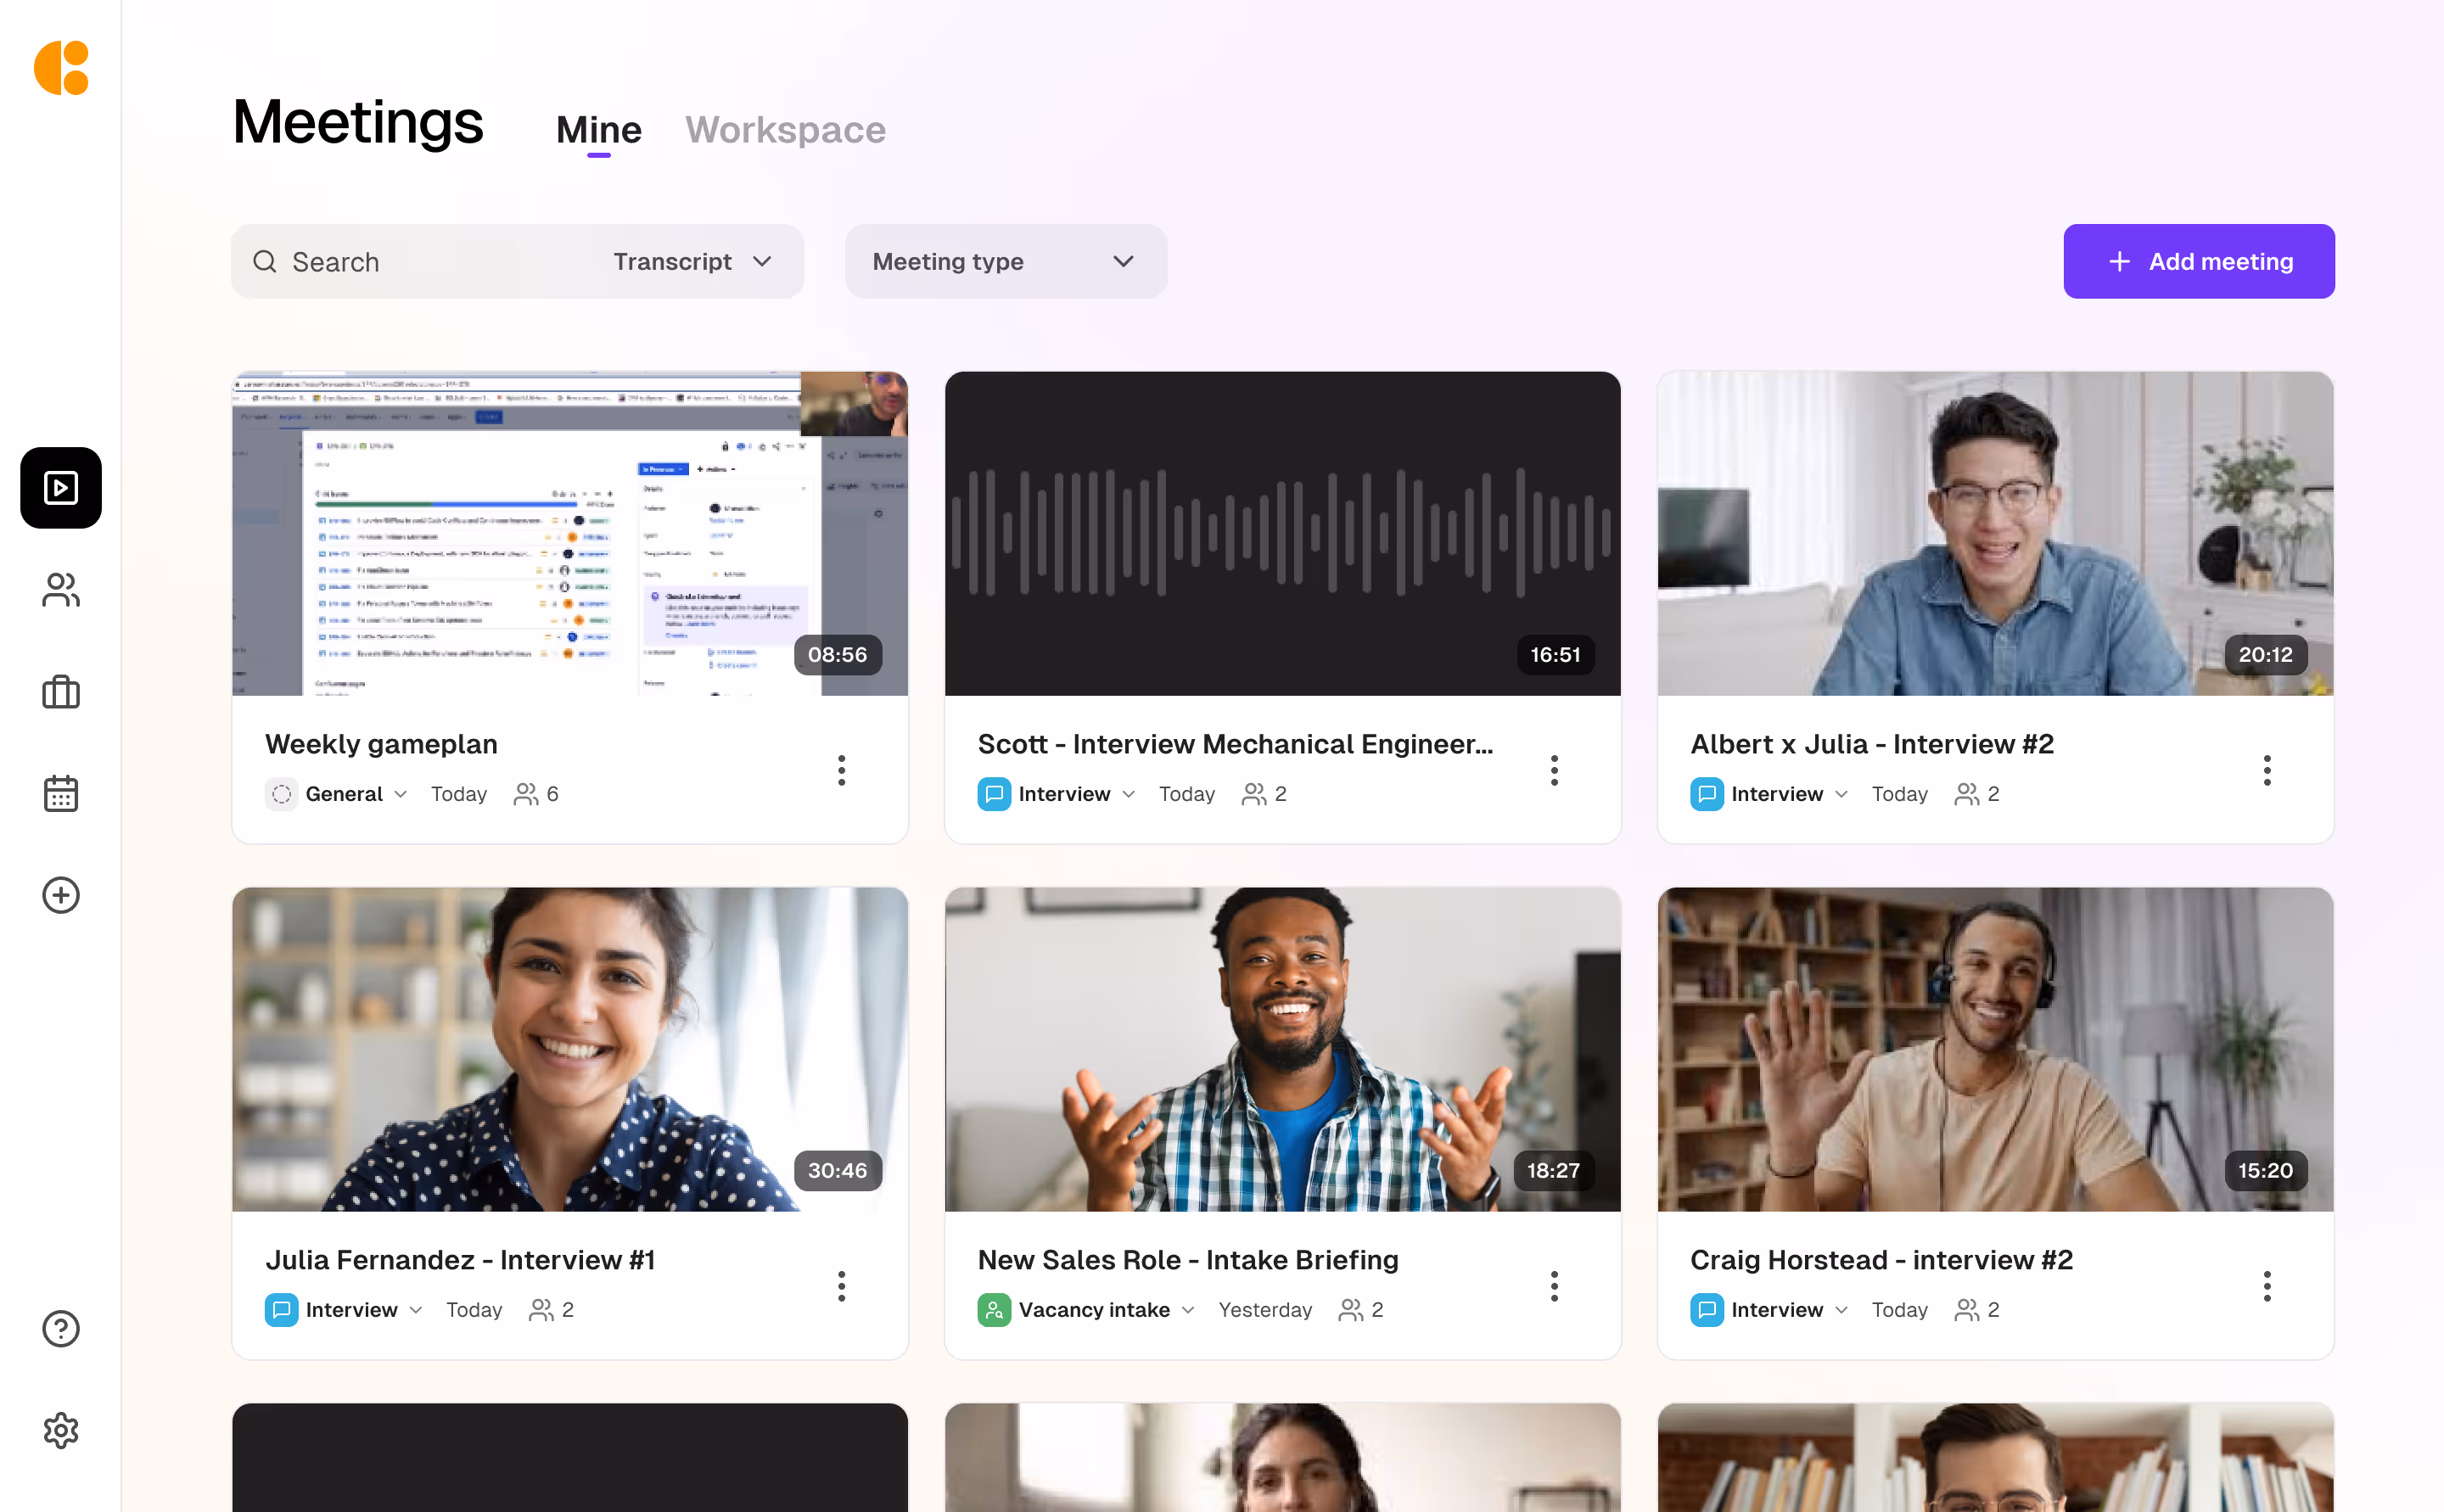
Task: Click the Add meeting button
Action: [2199, 262]
